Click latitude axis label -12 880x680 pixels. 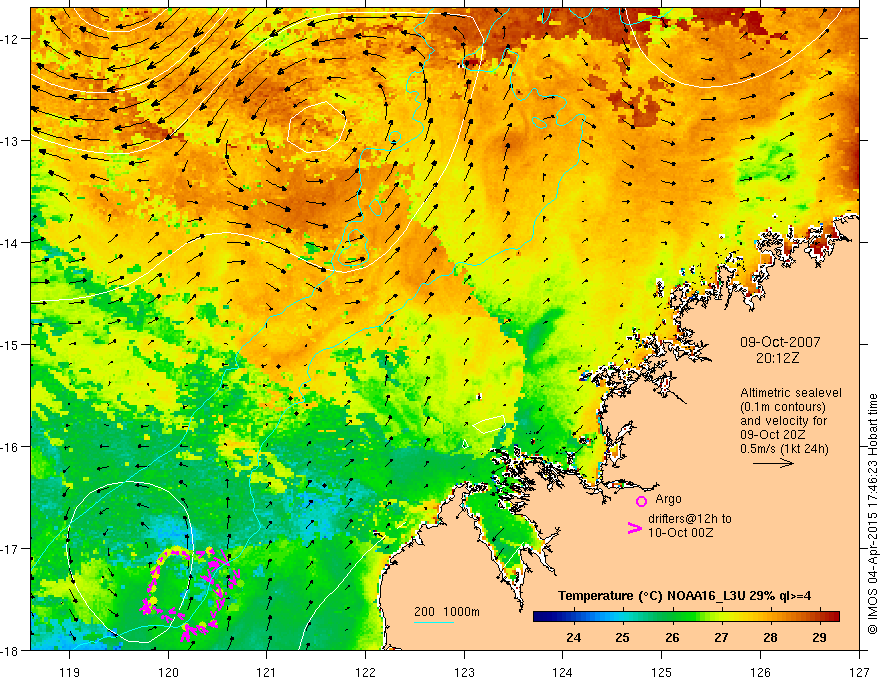(x=11, y=39)
